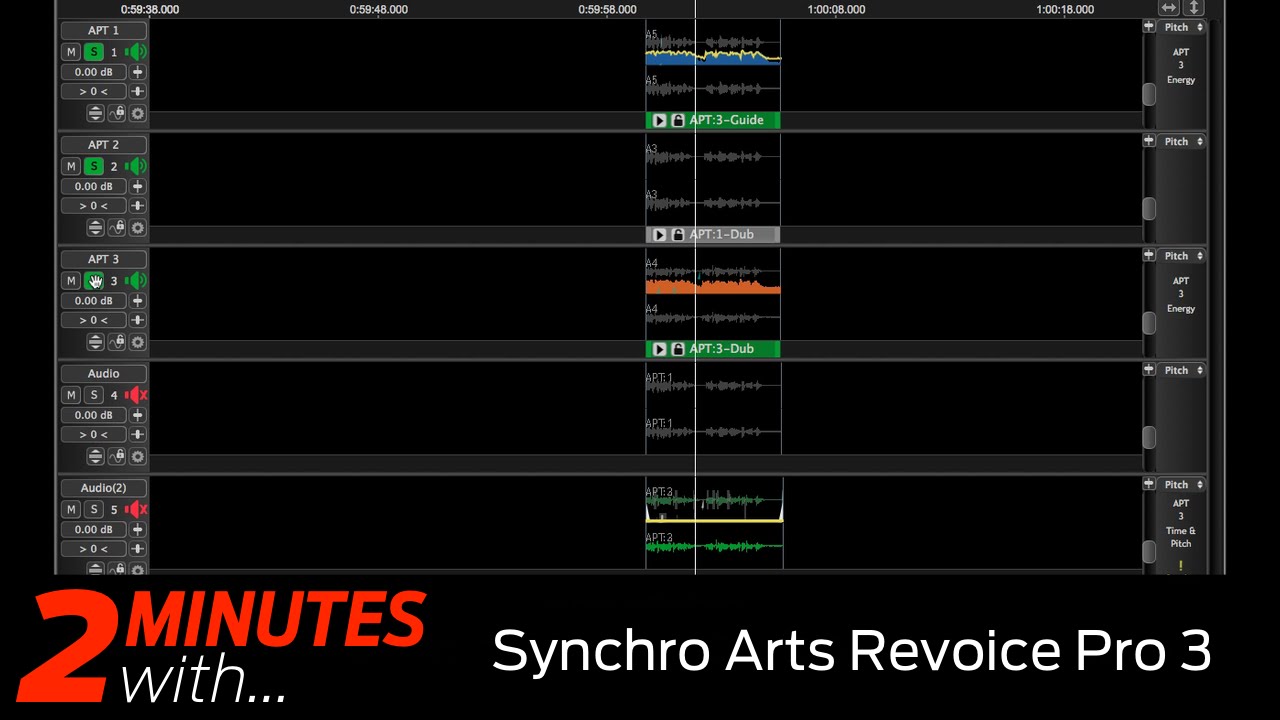Viewport: 1280px width, 720px height.
Task: Open the Pitch dropdown for APT 3 track
Action: click(x=1182, y=256)
